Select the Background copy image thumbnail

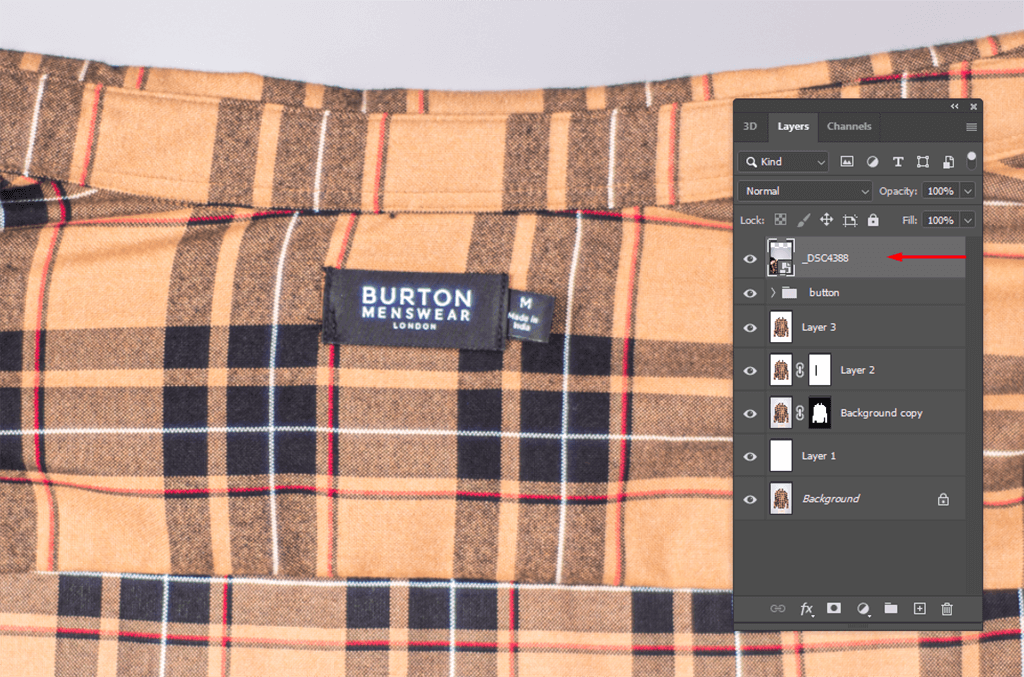pyautogui.click(x=781, y=413)
